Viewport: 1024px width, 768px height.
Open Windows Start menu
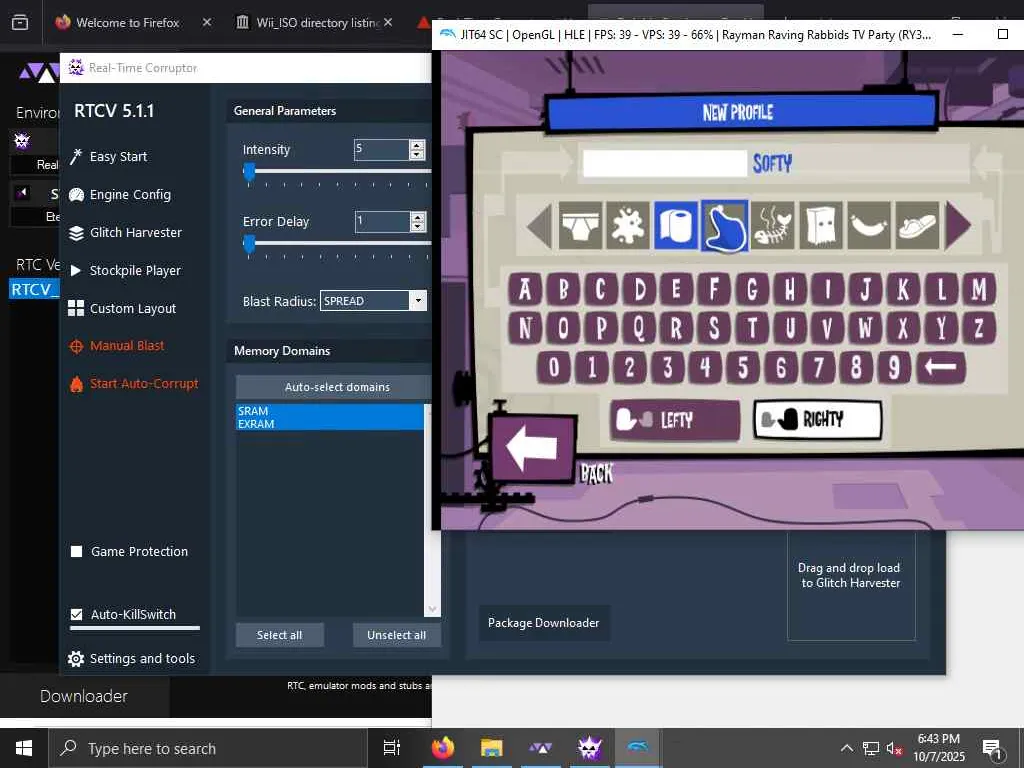[24, 748]
